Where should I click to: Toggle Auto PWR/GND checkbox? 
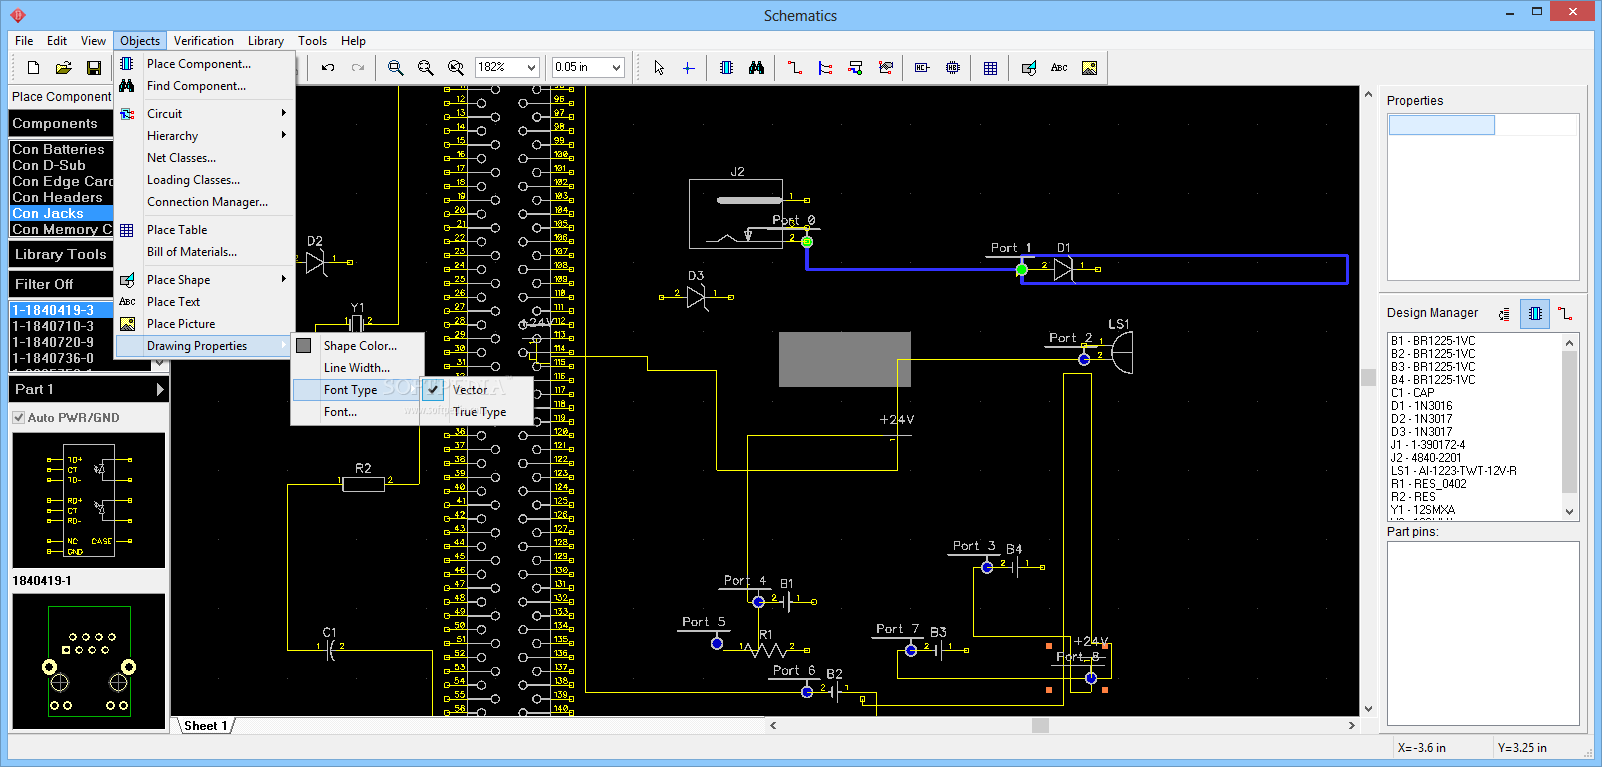click(19, 418)
